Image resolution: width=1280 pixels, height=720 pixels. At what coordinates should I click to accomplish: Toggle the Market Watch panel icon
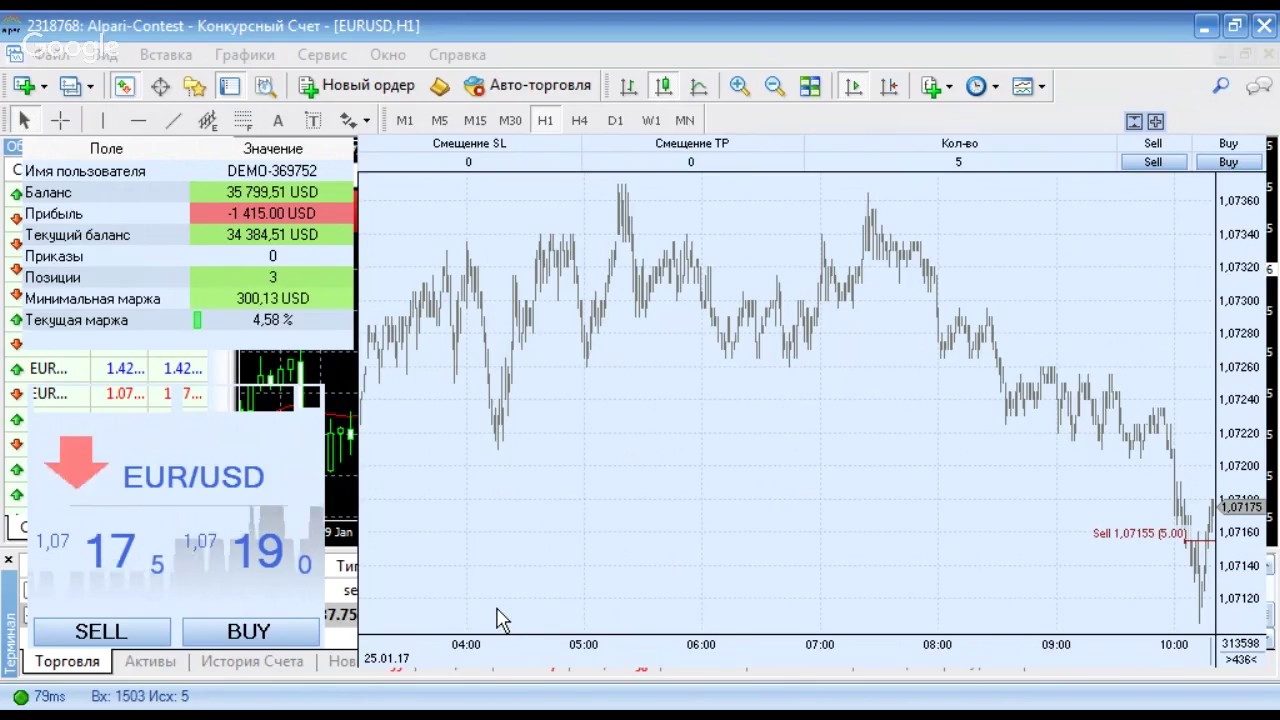124,86
